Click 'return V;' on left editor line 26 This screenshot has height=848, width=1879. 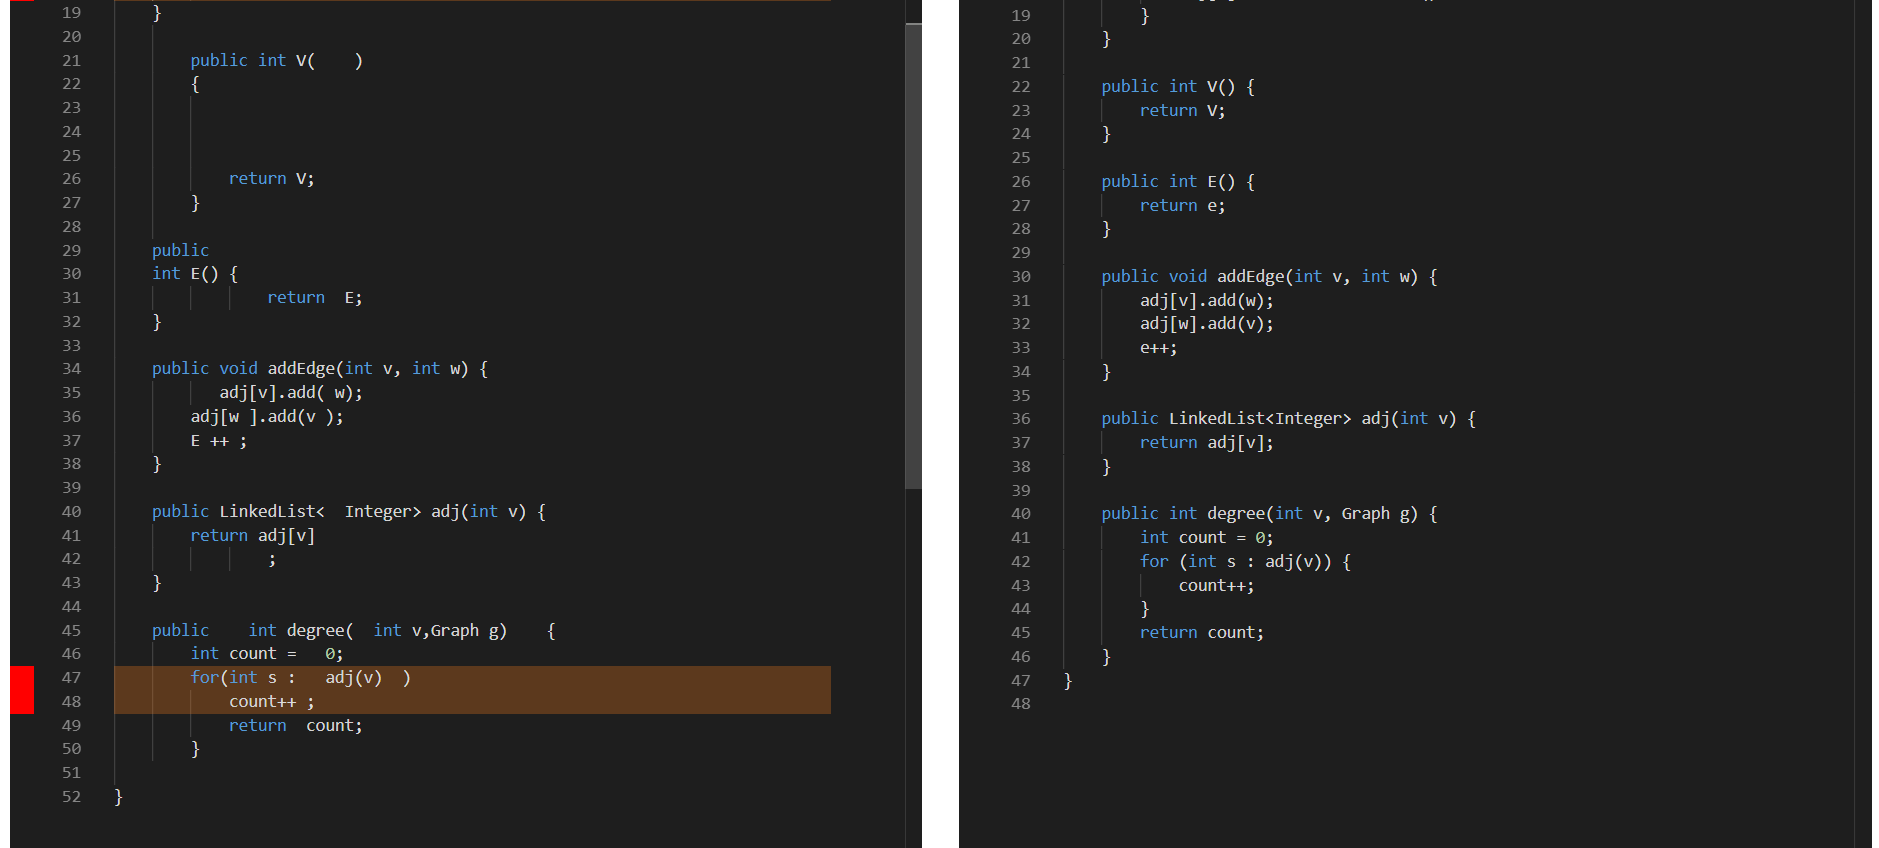tap(271, 179)
